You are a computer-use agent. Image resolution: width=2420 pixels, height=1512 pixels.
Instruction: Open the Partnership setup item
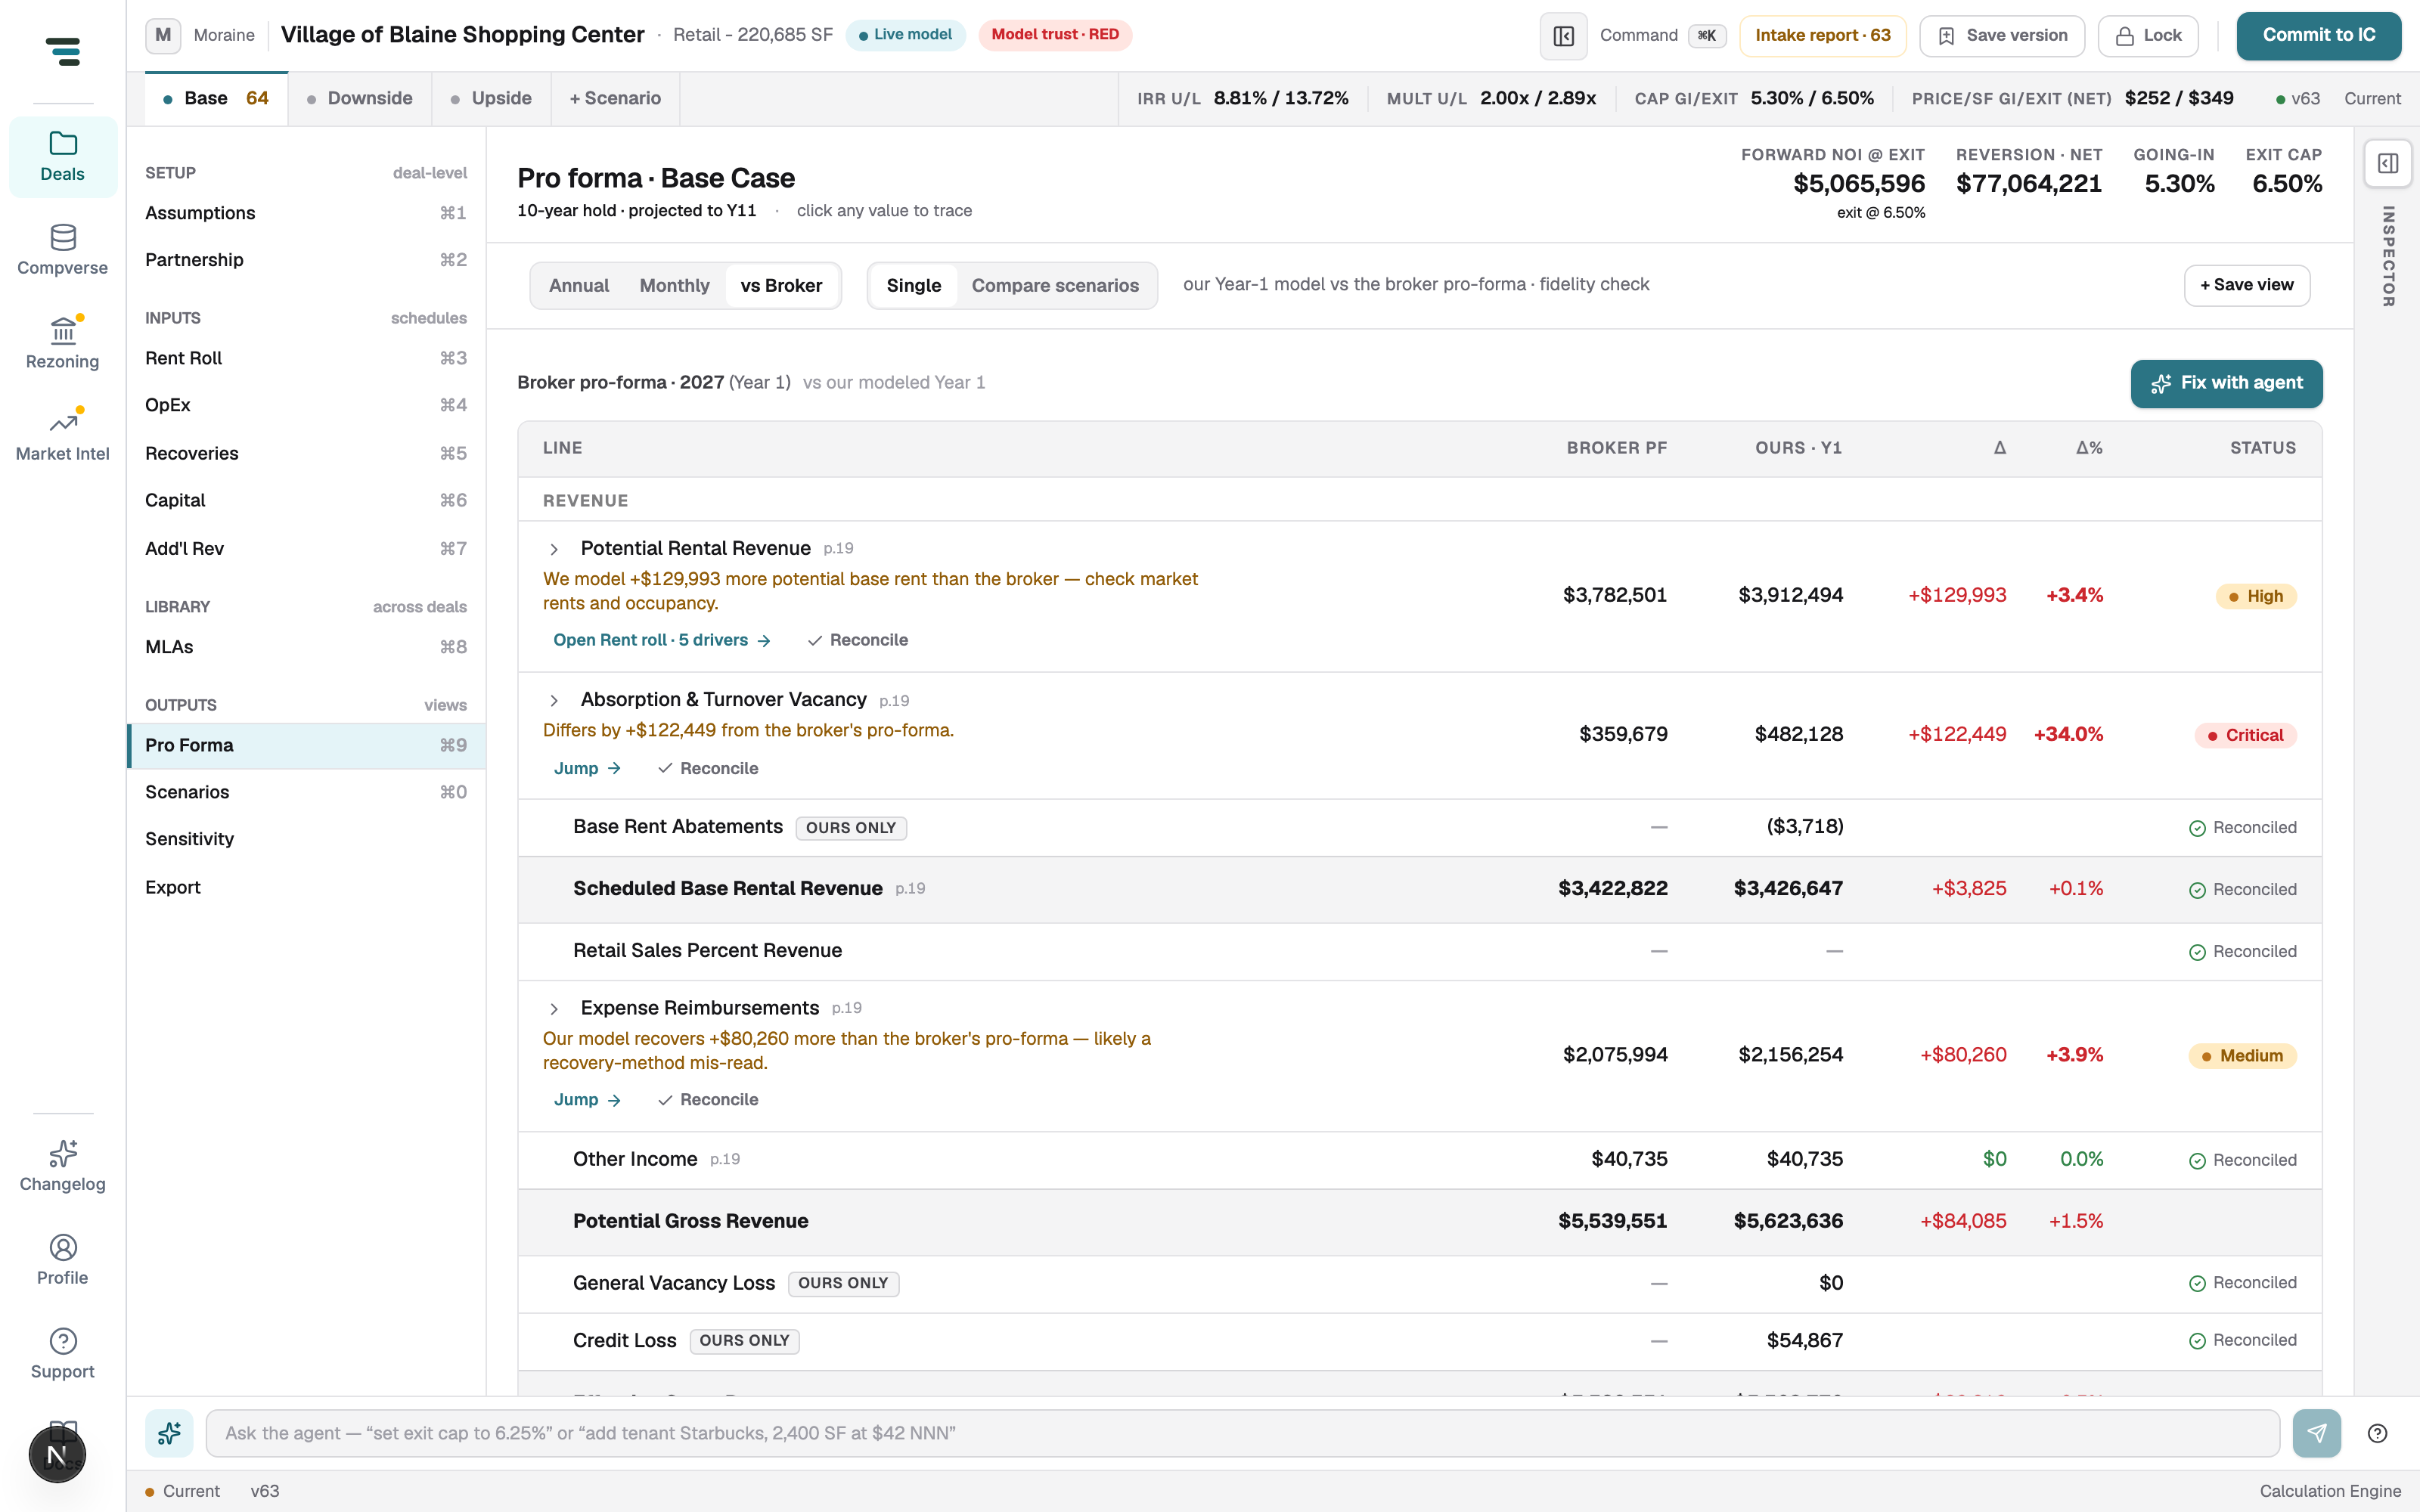(306, 260)
